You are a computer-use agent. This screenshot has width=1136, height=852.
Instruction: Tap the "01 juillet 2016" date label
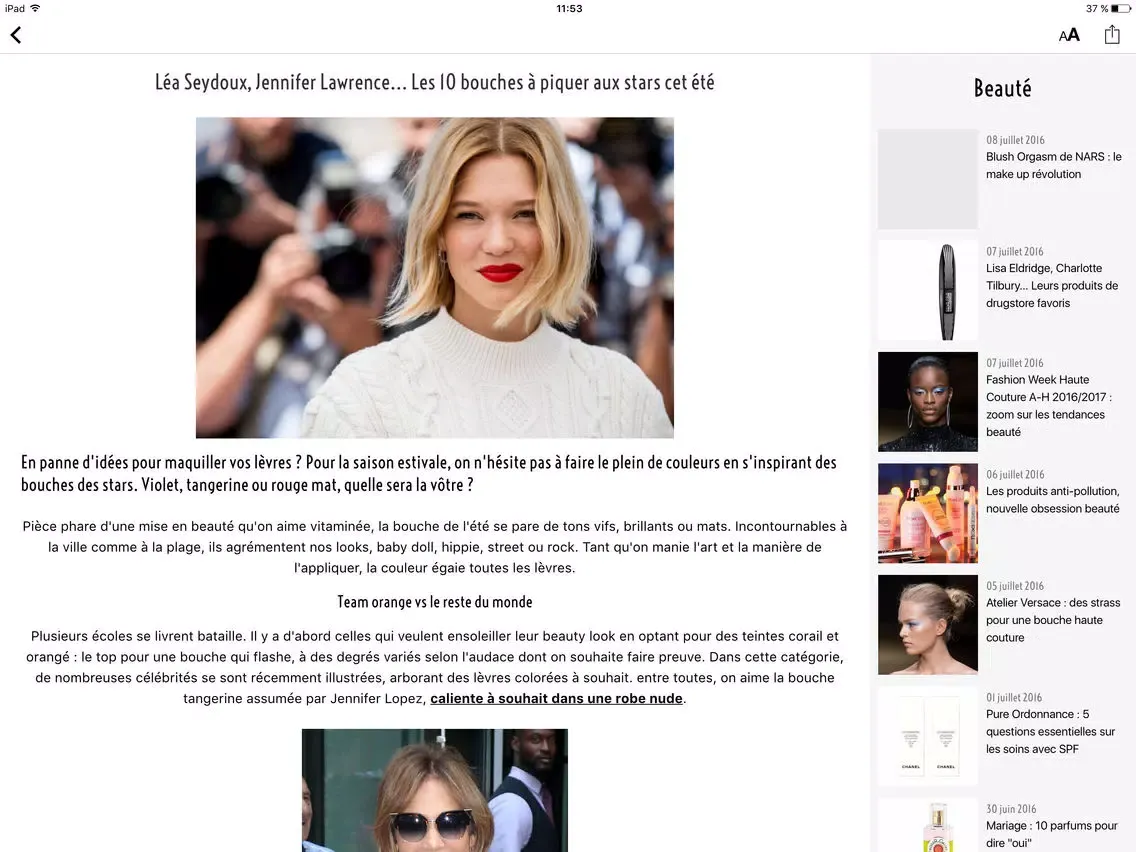[1014, 698]
